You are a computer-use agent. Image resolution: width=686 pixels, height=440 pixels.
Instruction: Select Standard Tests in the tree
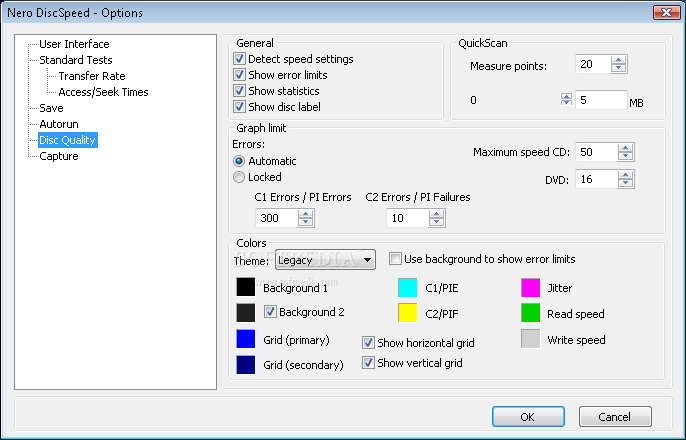click(76, 60)
